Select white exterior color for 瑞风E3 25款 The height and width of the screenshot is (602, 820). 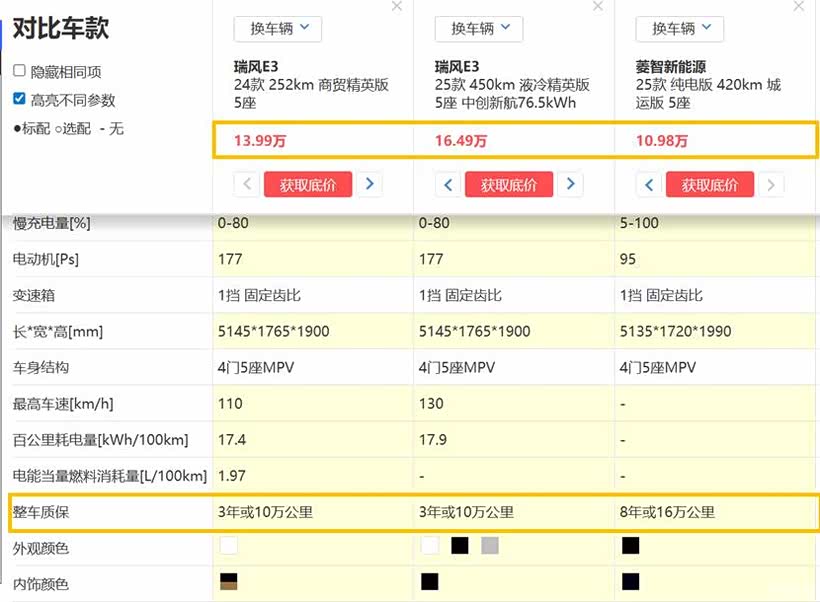430,546
